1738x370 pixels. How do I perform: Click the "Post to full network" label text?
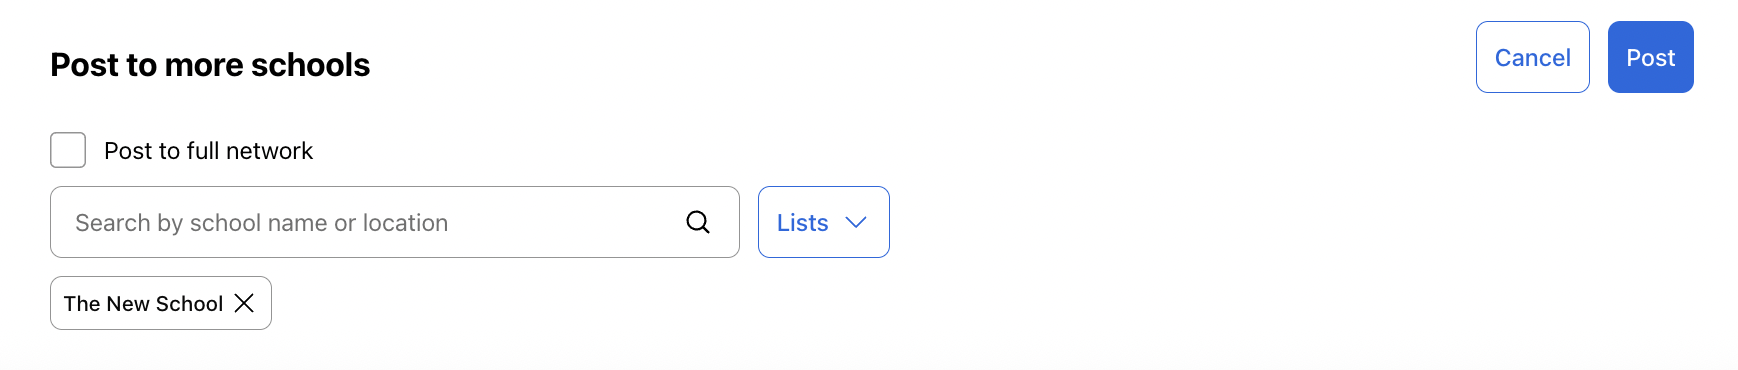click(208, 151)
